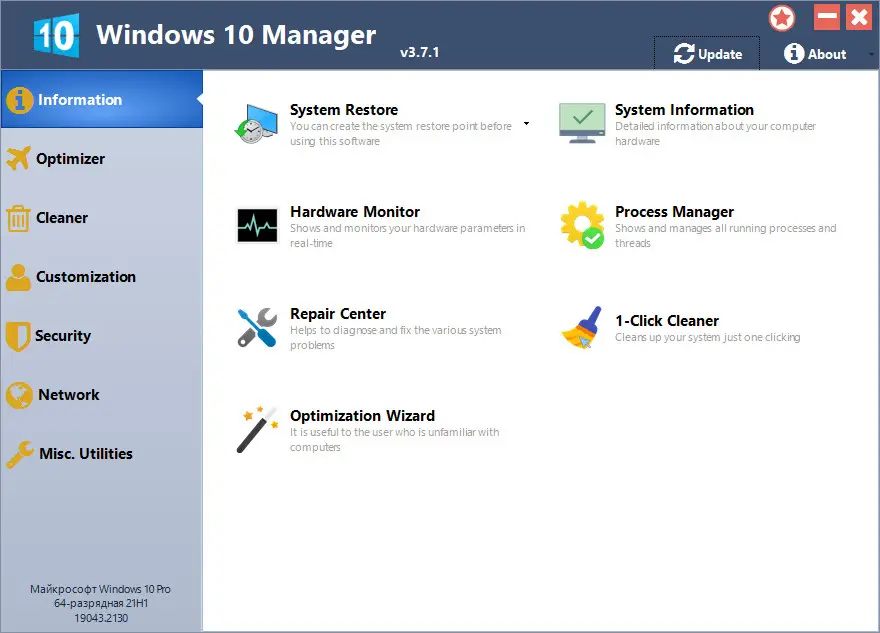Click the Update refresh arrows icon

tap(684, 54)
